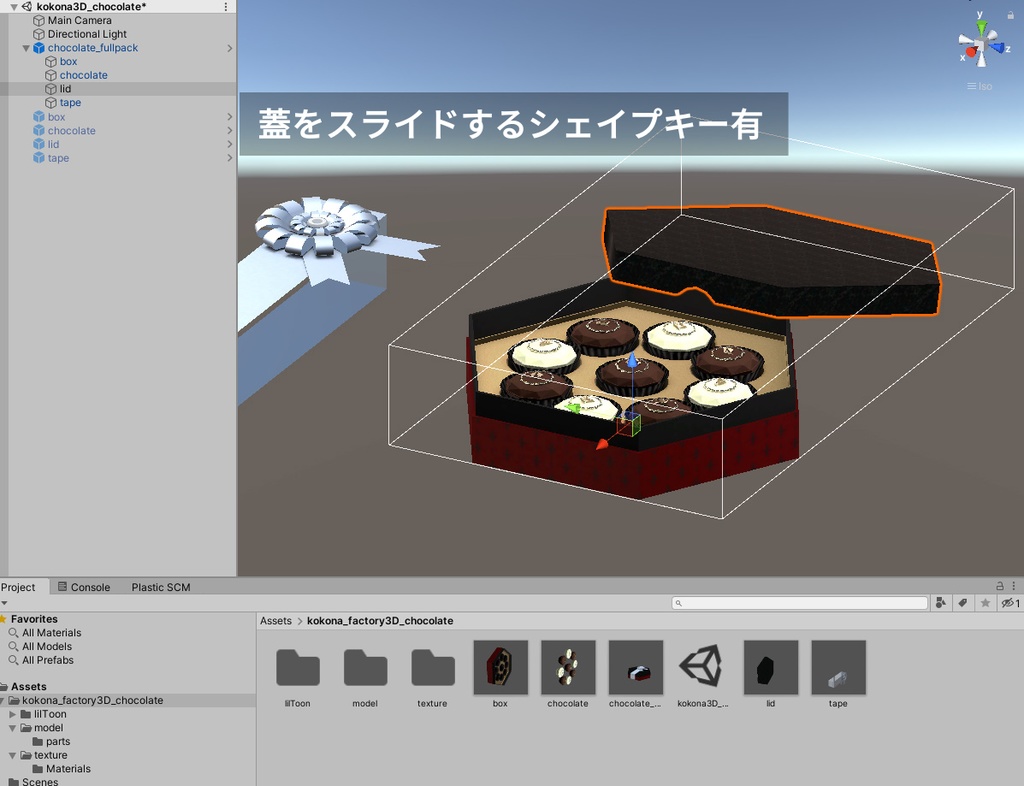Open the Hierarchy panel three-dot menu

coord(226,6)
